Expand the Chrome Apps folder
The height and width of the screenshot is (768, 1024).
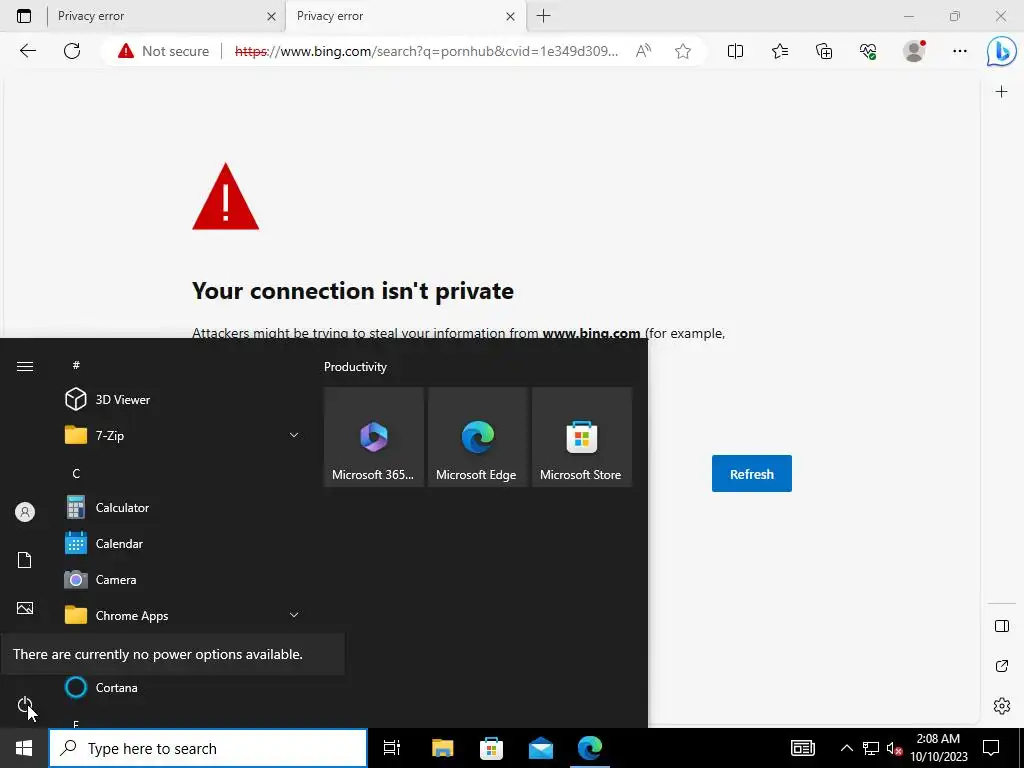[x=183, y=615]
